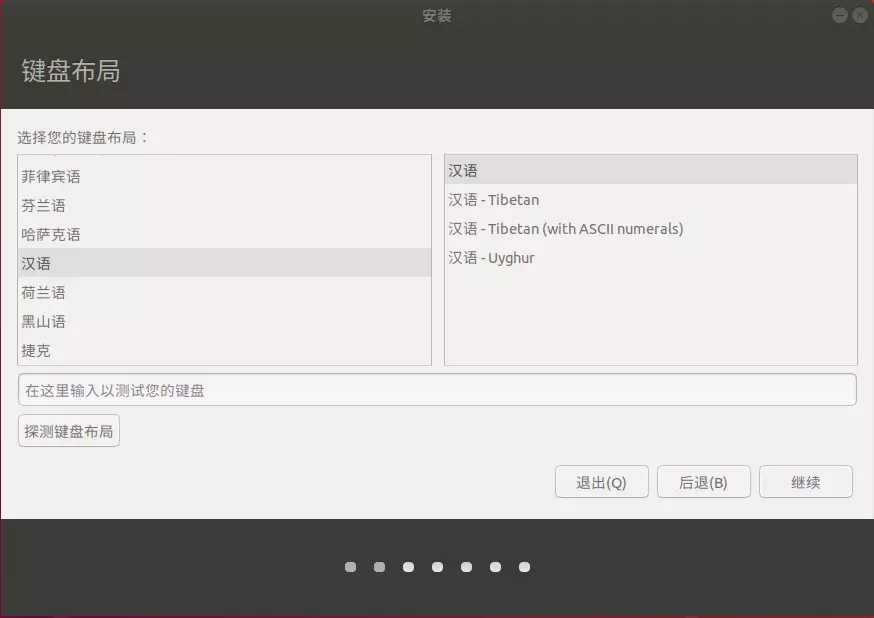Select 哈萨克语 from the language list
The height and width of the screenshot is (618, 874).
[51, 234]
